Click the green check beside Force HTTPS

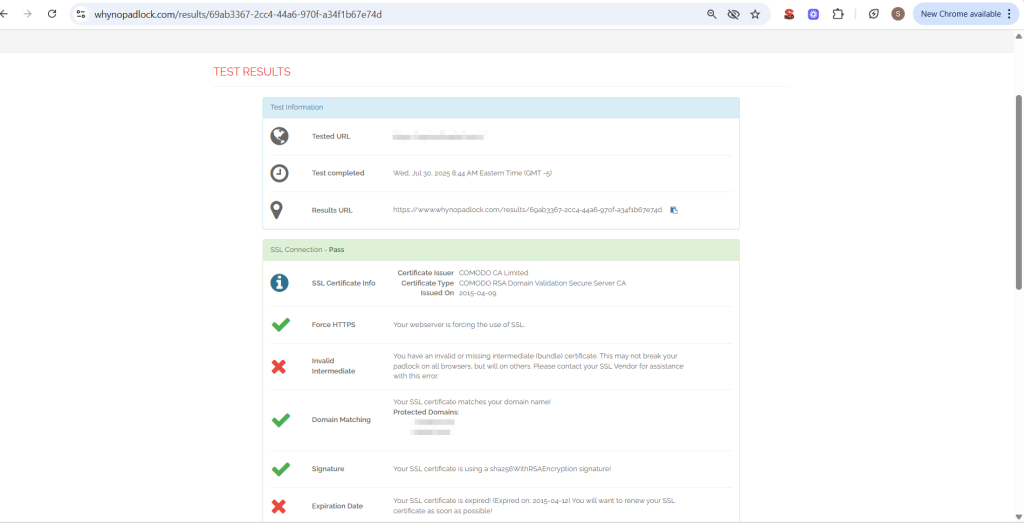click(x=280, y=325)
